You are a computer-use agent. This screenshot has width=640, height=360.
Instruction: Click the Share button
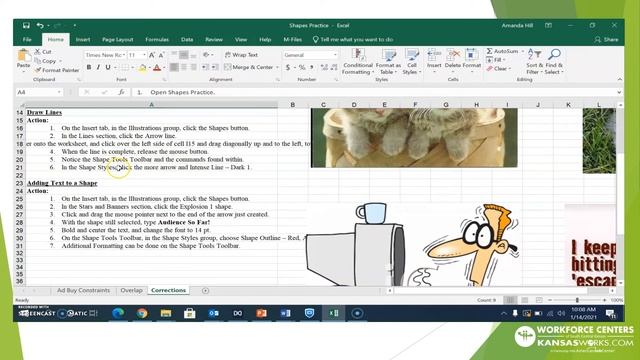coord(607,40)
